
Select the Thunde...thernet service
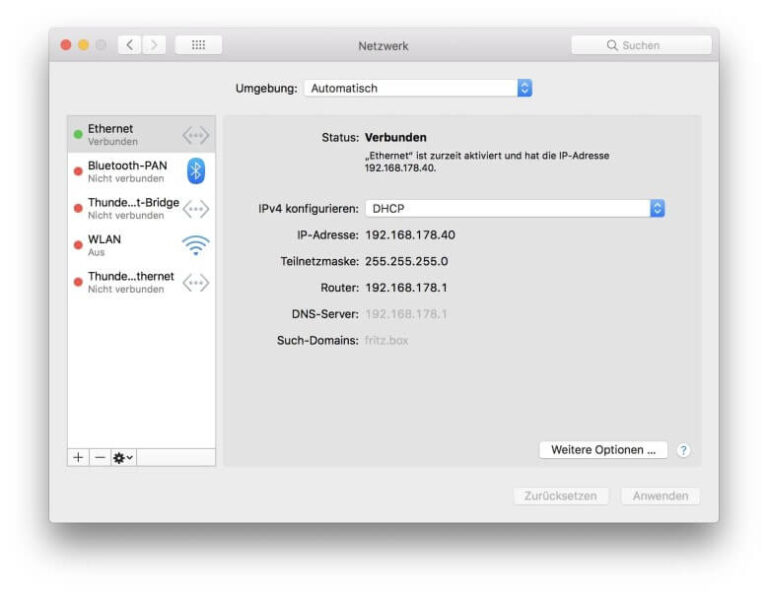point(141,283)
